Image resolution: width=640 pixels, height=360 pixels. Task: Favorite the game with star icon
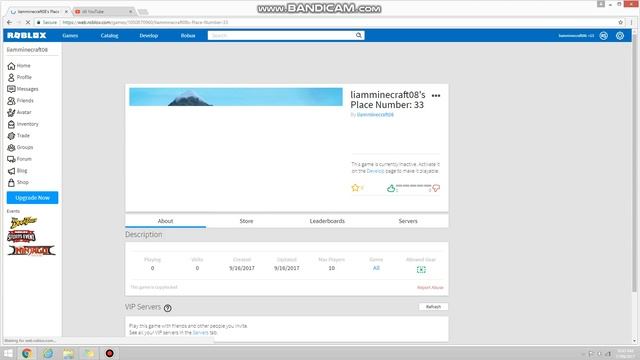tap(355, 188)
